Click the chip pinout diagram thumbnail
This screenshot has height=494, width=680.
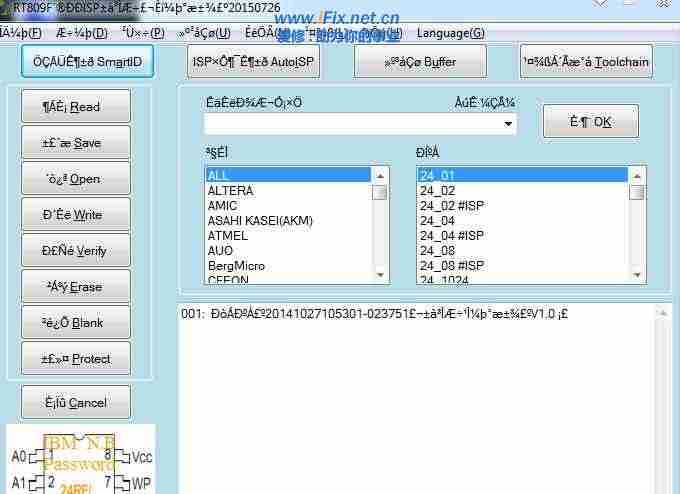[80, 460]
